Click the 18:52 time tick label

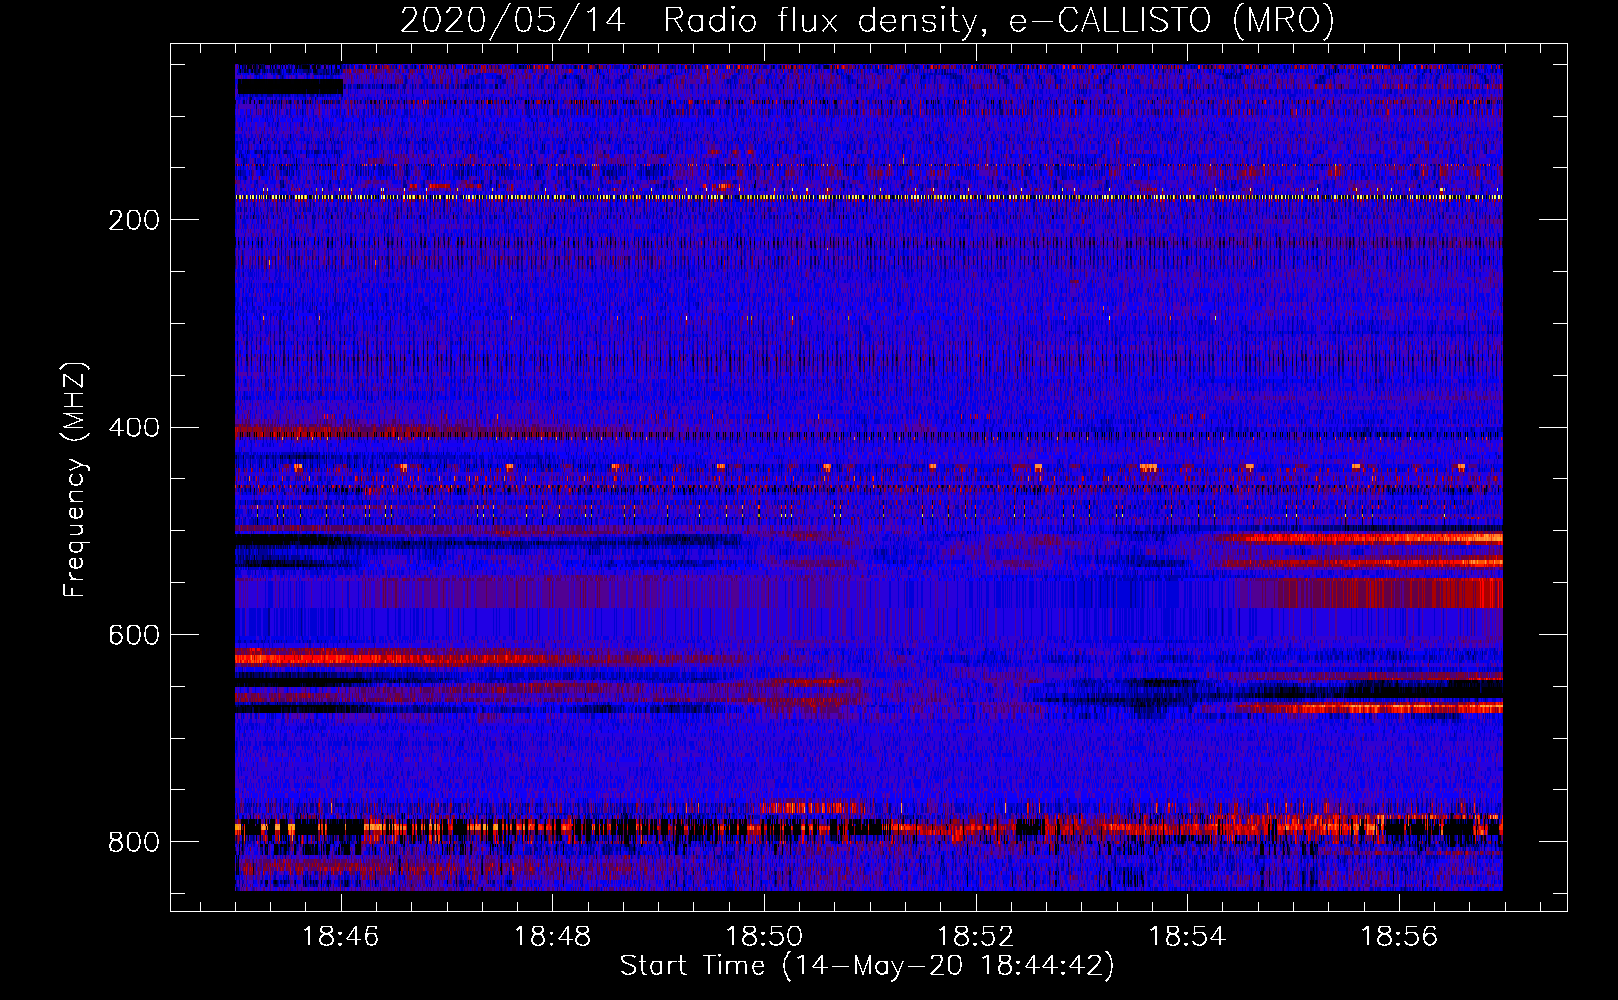coord(975,937)
